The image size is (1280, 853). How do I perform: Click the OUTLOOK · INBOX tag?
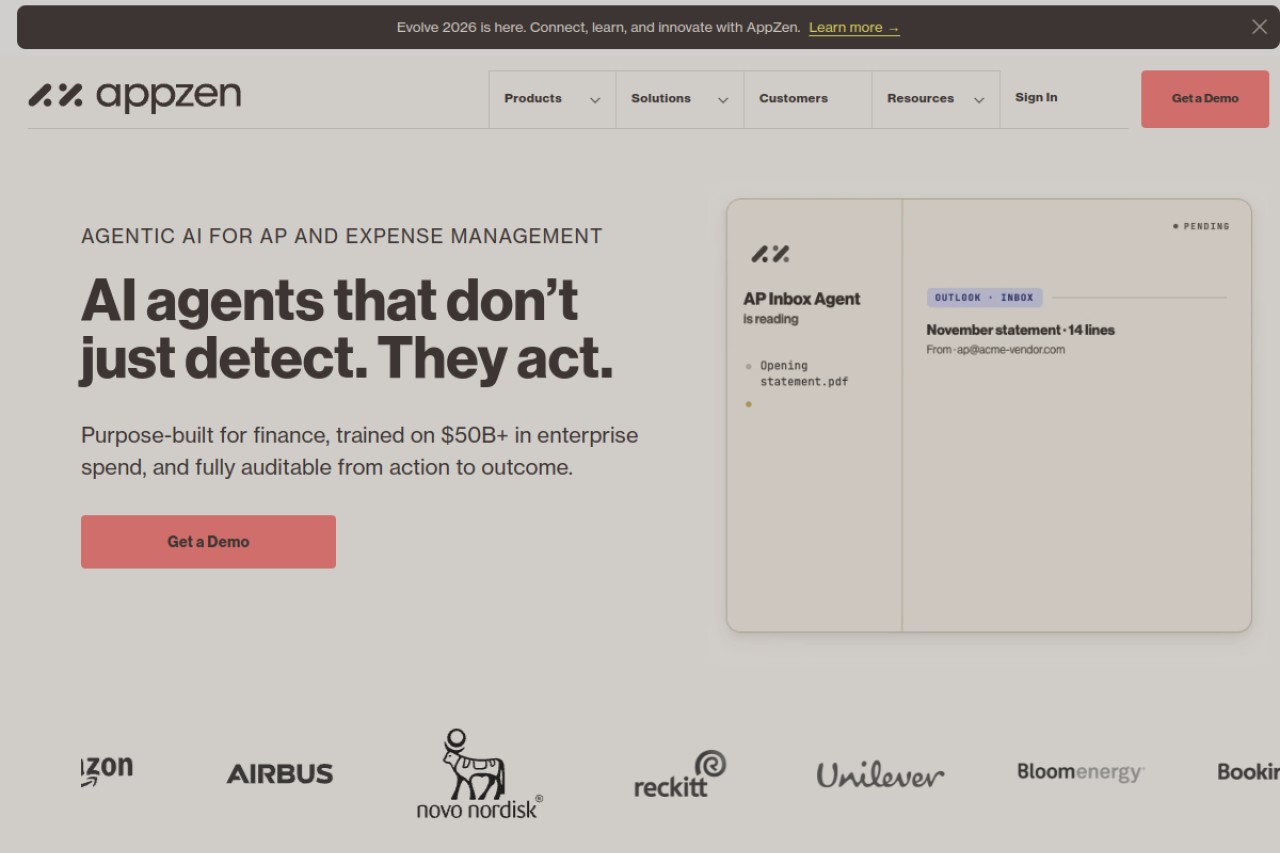tap(985, 298)
